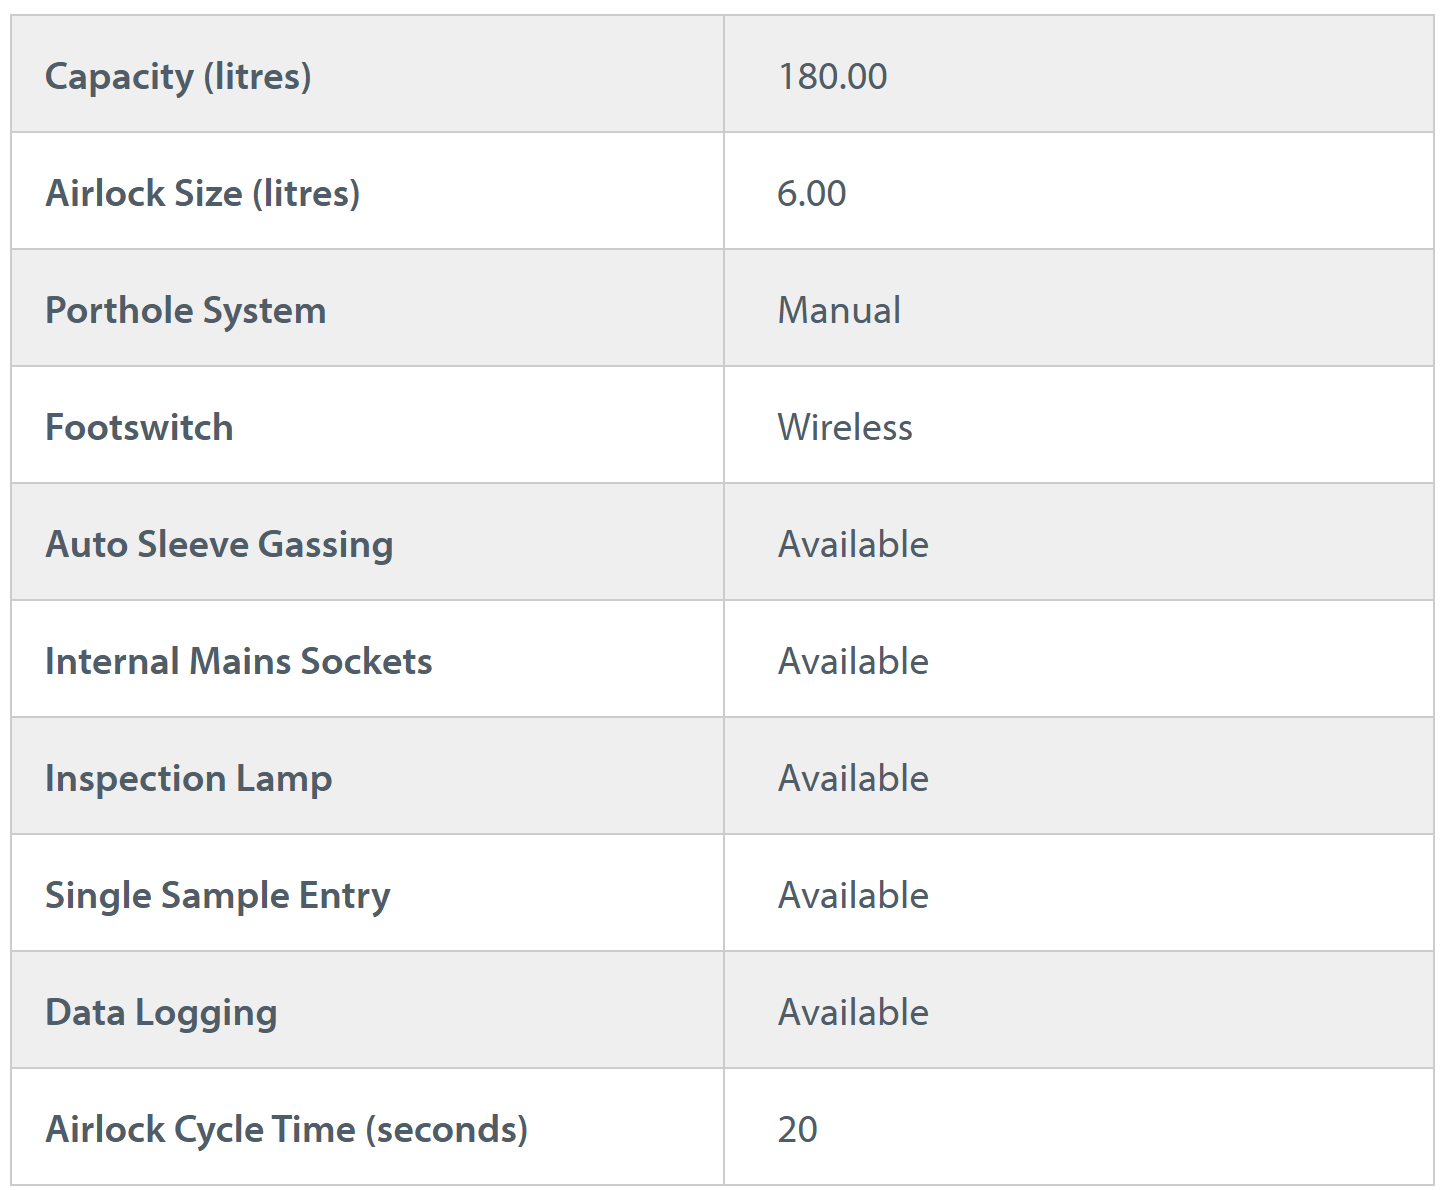1440x1190 pixels.
Task: Select the "Wireless" footswitch value
Action: pyautogui.click(x=845, y=427)
